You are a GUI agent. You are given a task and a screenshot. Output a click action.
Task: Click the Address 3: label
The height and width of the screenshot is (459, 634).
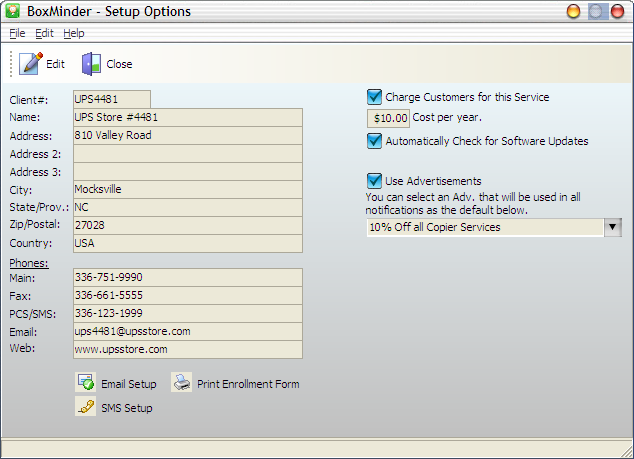tap(35, 172)
